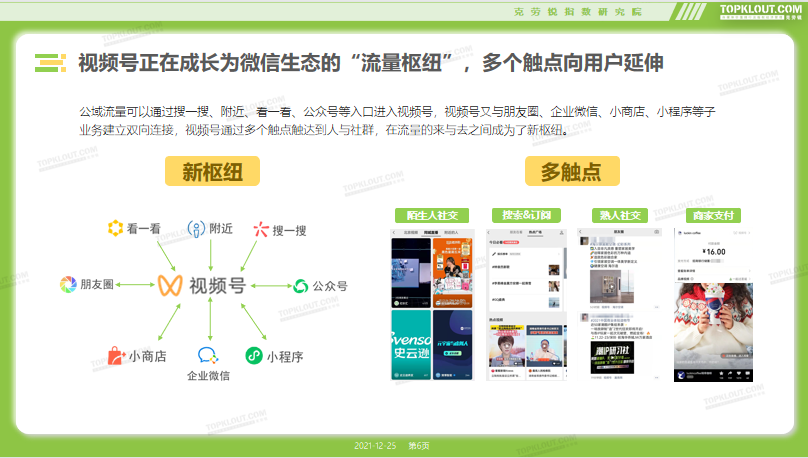Click the 朋友圈 label text

97,284
